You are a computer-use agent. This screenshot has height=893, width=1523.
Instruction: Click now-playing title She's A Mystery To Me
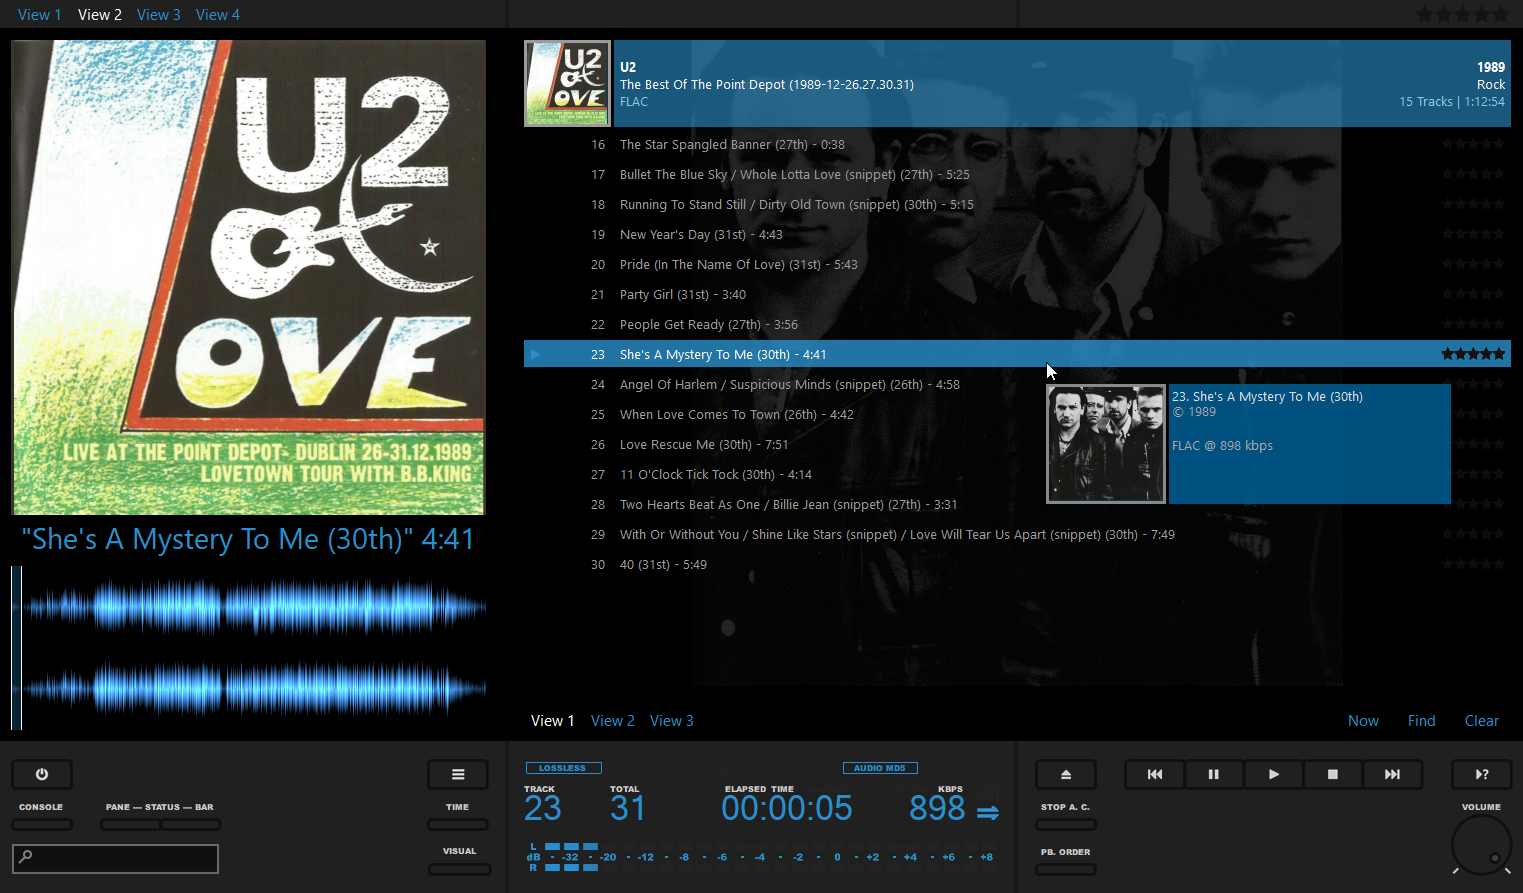point(248,539)
